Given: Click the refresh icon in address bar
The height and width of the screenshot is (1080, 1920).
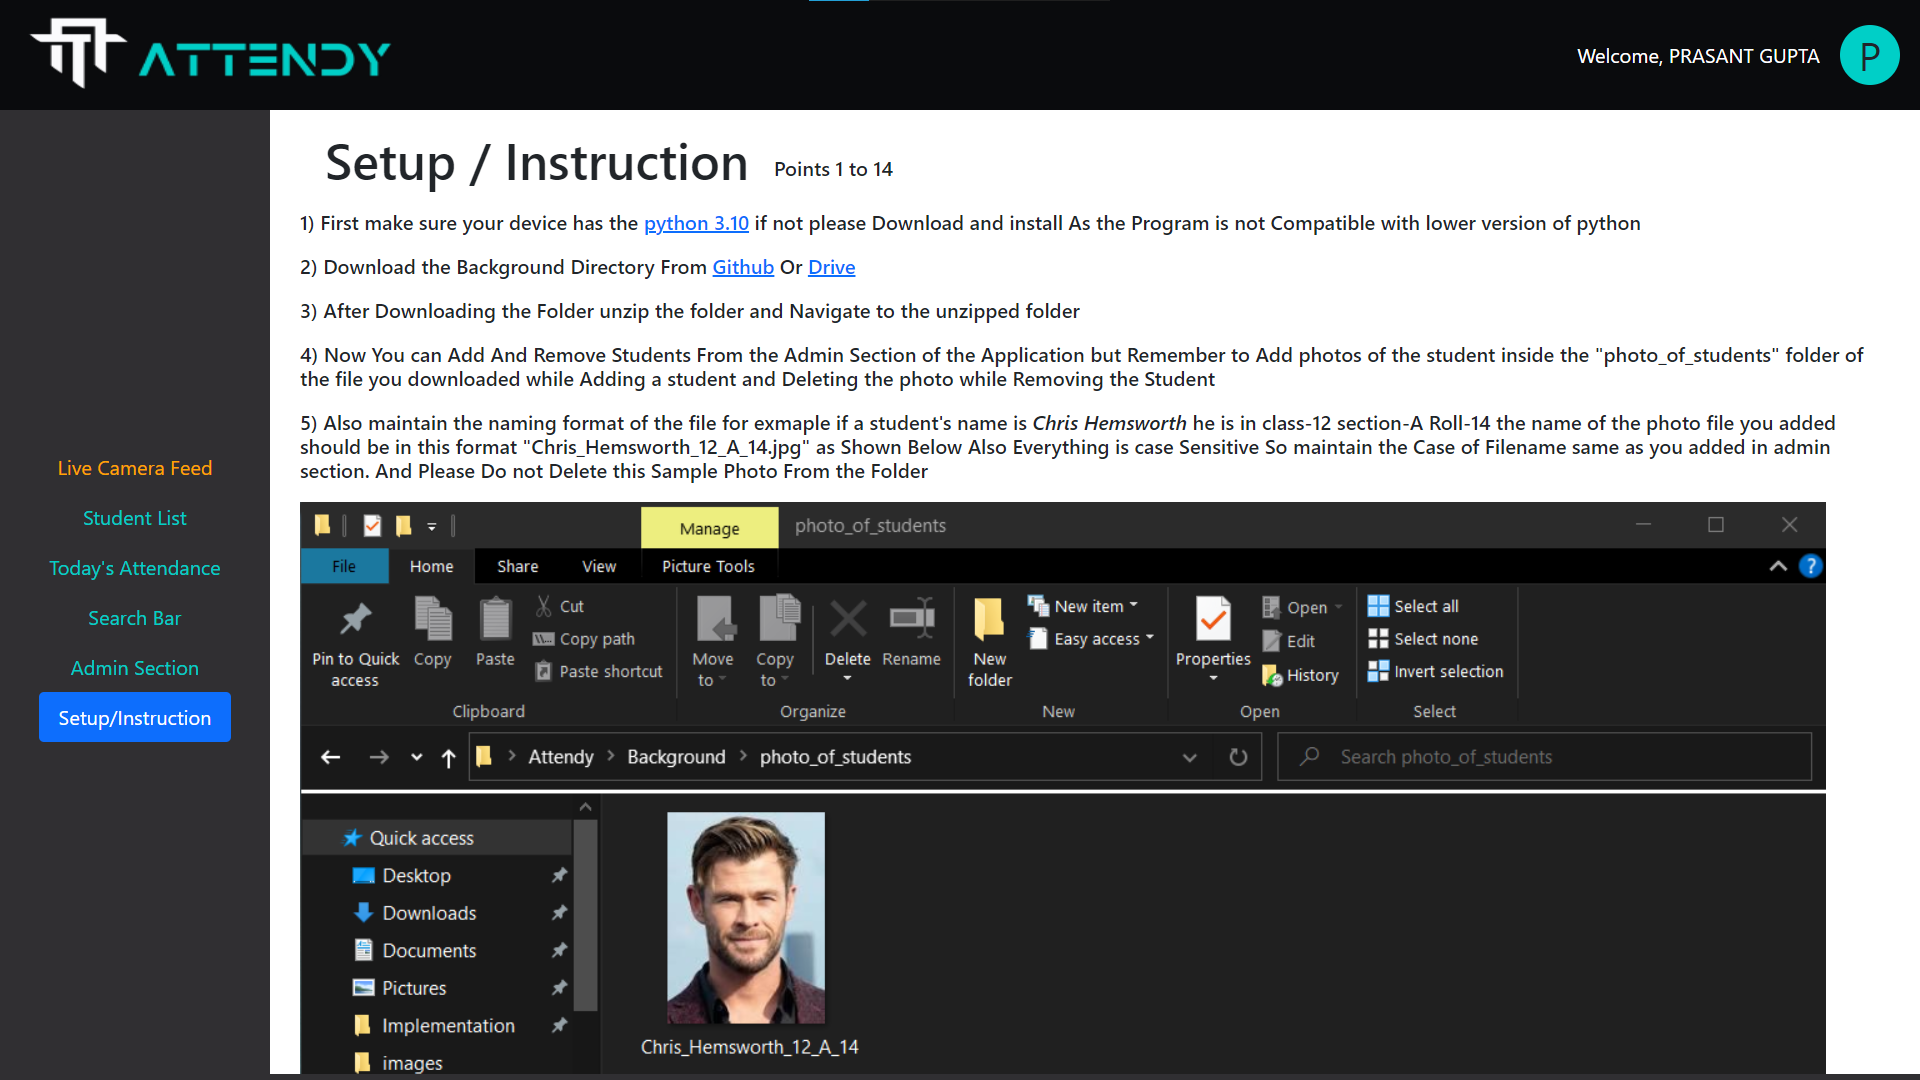Looking at the screenshot, I should 1238,757.
